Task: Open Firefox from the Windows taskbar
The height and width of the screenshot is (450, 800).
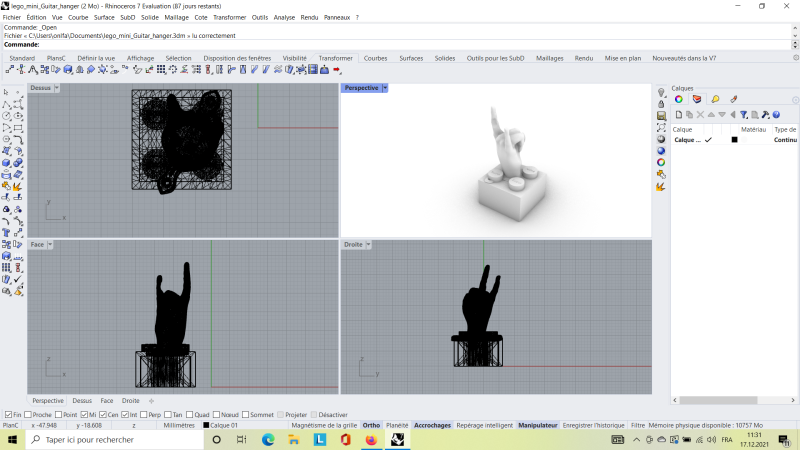Action: [x=371, y=439]
